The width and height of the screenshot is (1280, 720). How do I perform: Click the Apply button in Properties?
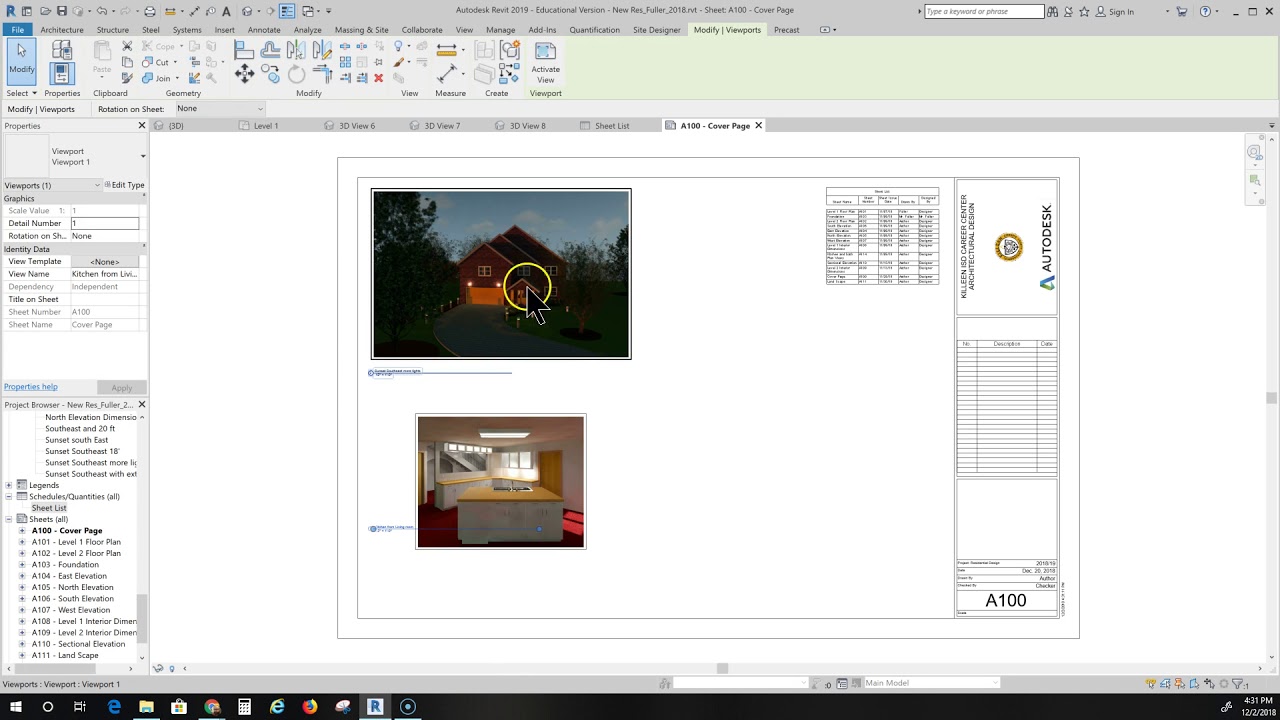pos(121,388)
